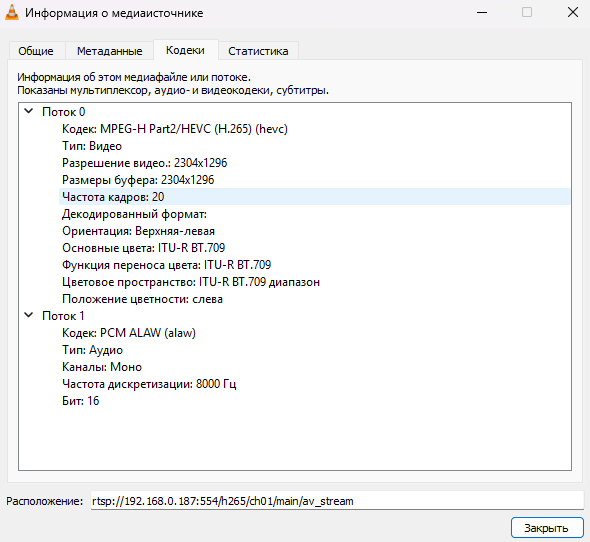
Task: Collapse the Поток 1 tree node
Action: point(29,315)
